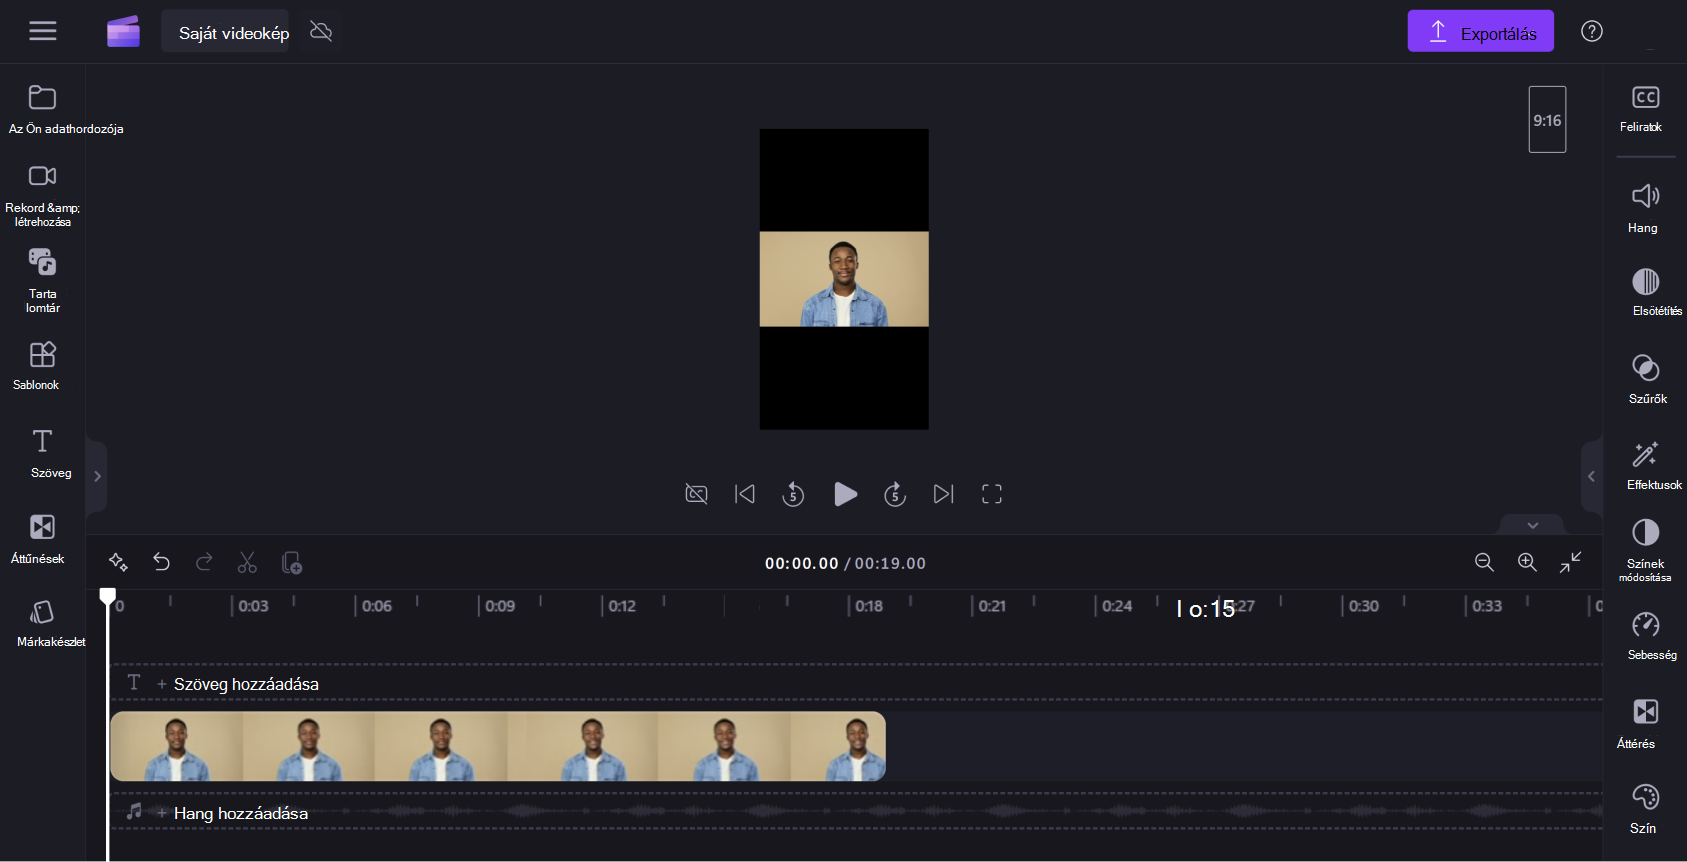1687x862 pixels.
Task: Click the cloud sync disabled icon
Action: [x=321, y=31]
